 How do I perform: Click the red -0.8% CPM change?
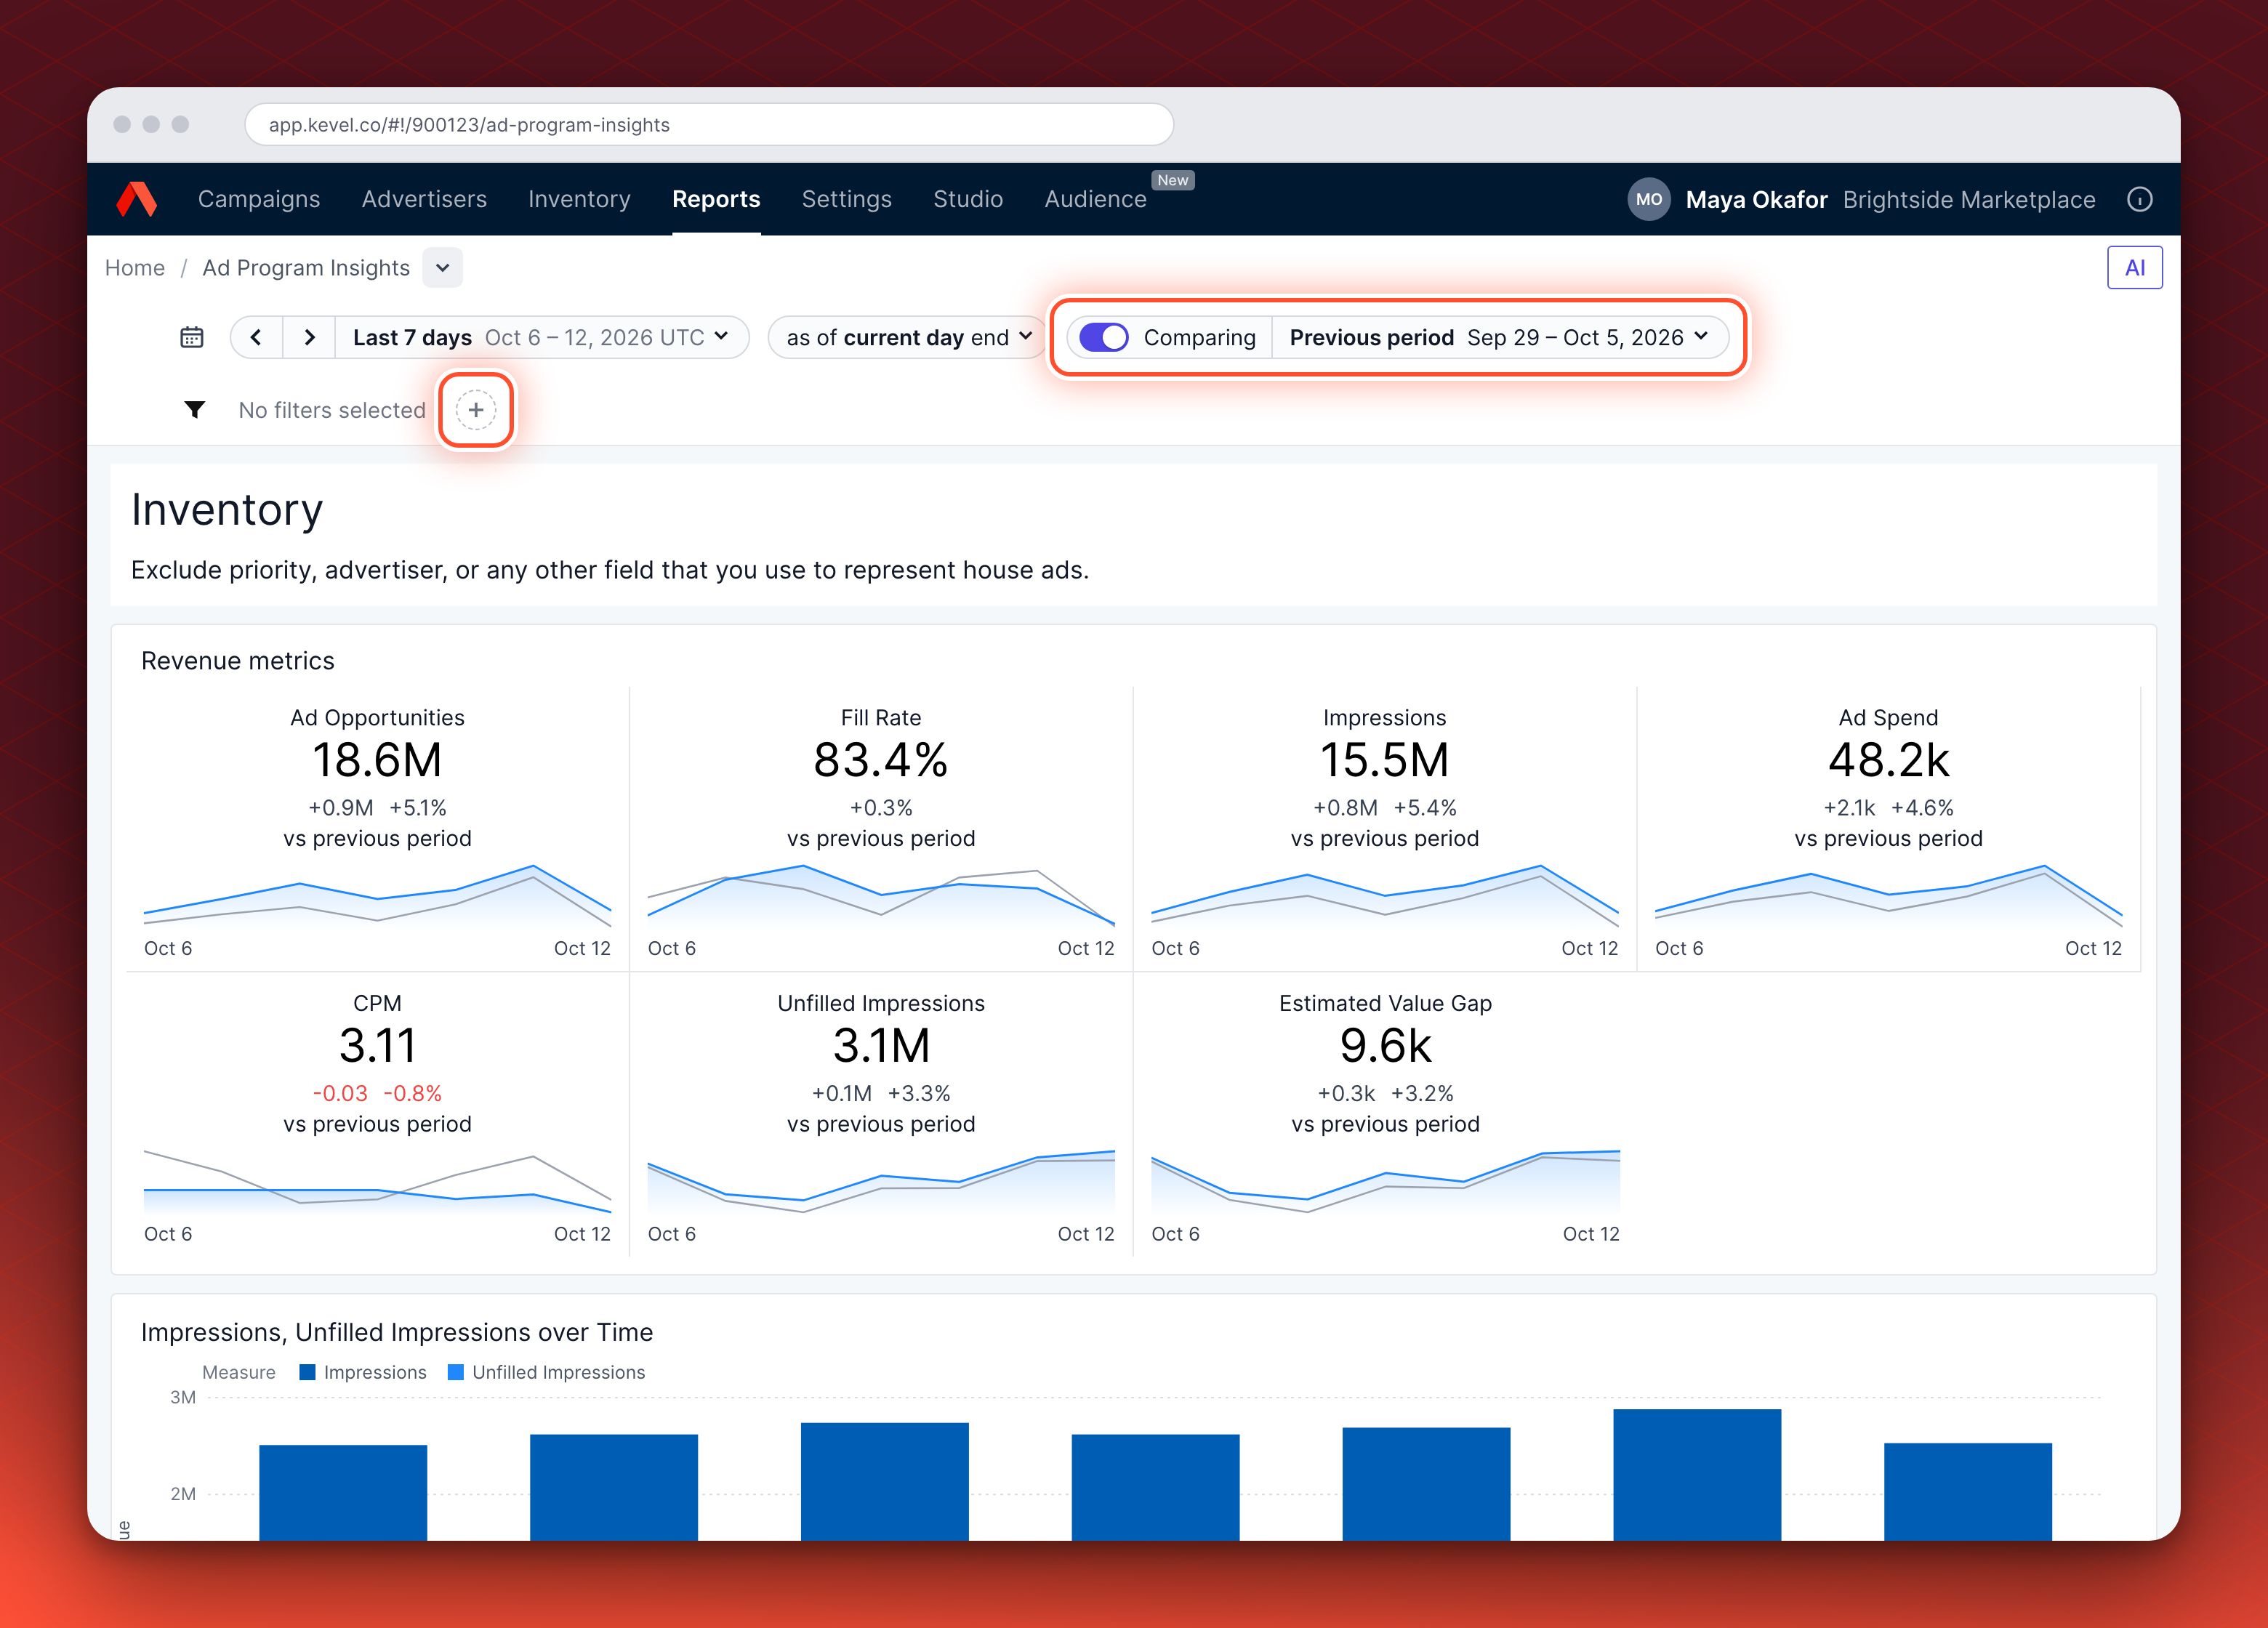click(x=412, y=1093)
